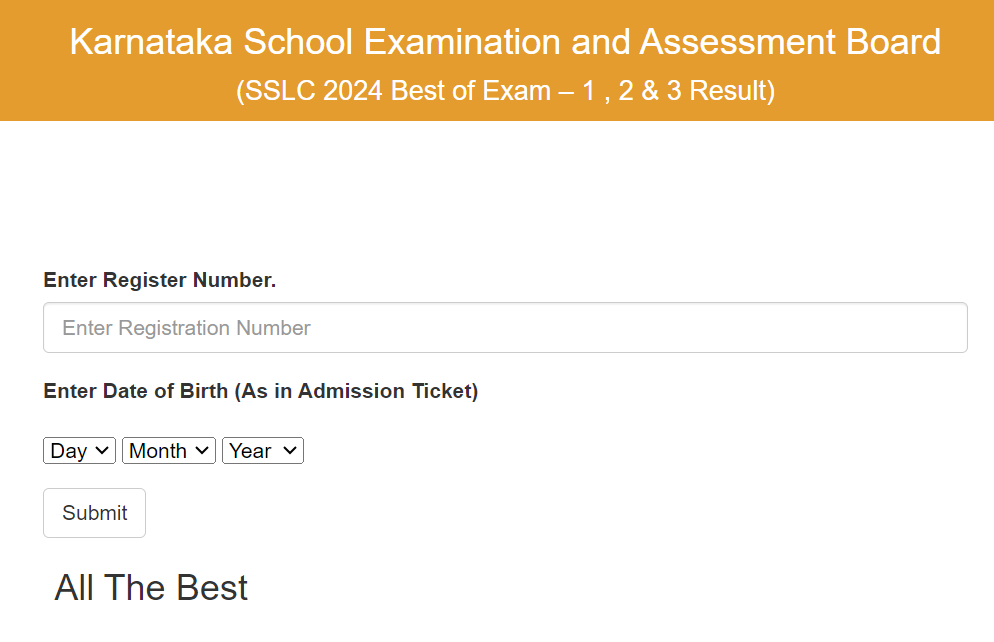Screen dimensions: 994x642
Task: Click the chevron arrow on Year selector
Action: (x=290, y=451)
